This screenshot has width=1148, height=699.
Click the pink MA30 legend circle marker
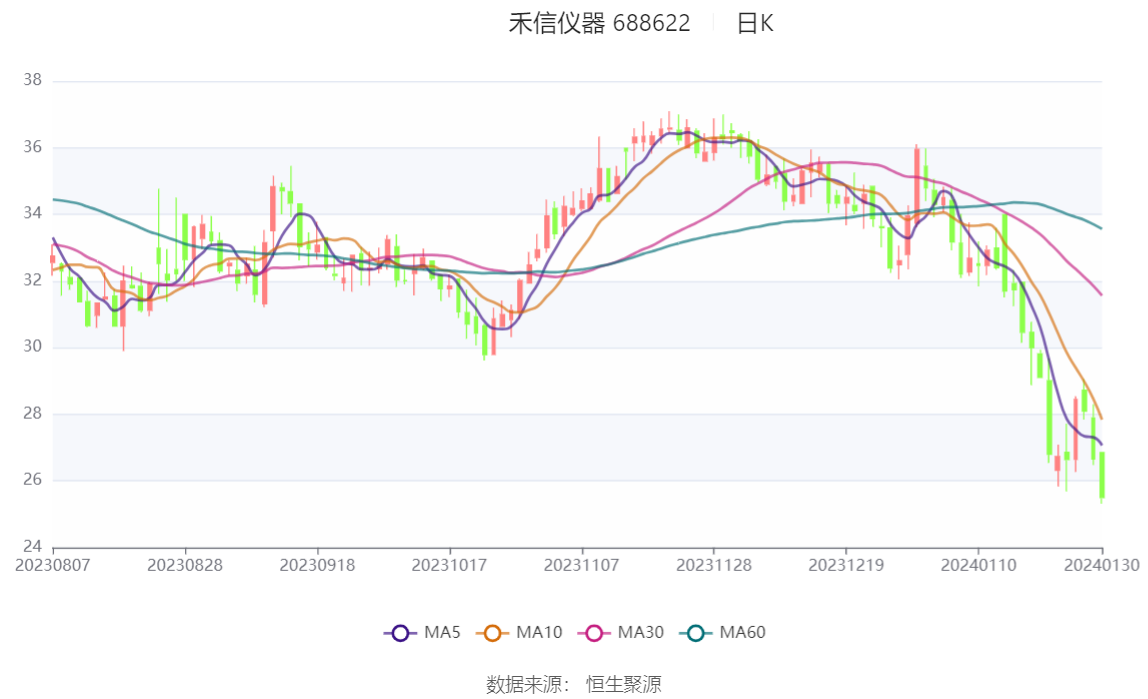point(594,632)
